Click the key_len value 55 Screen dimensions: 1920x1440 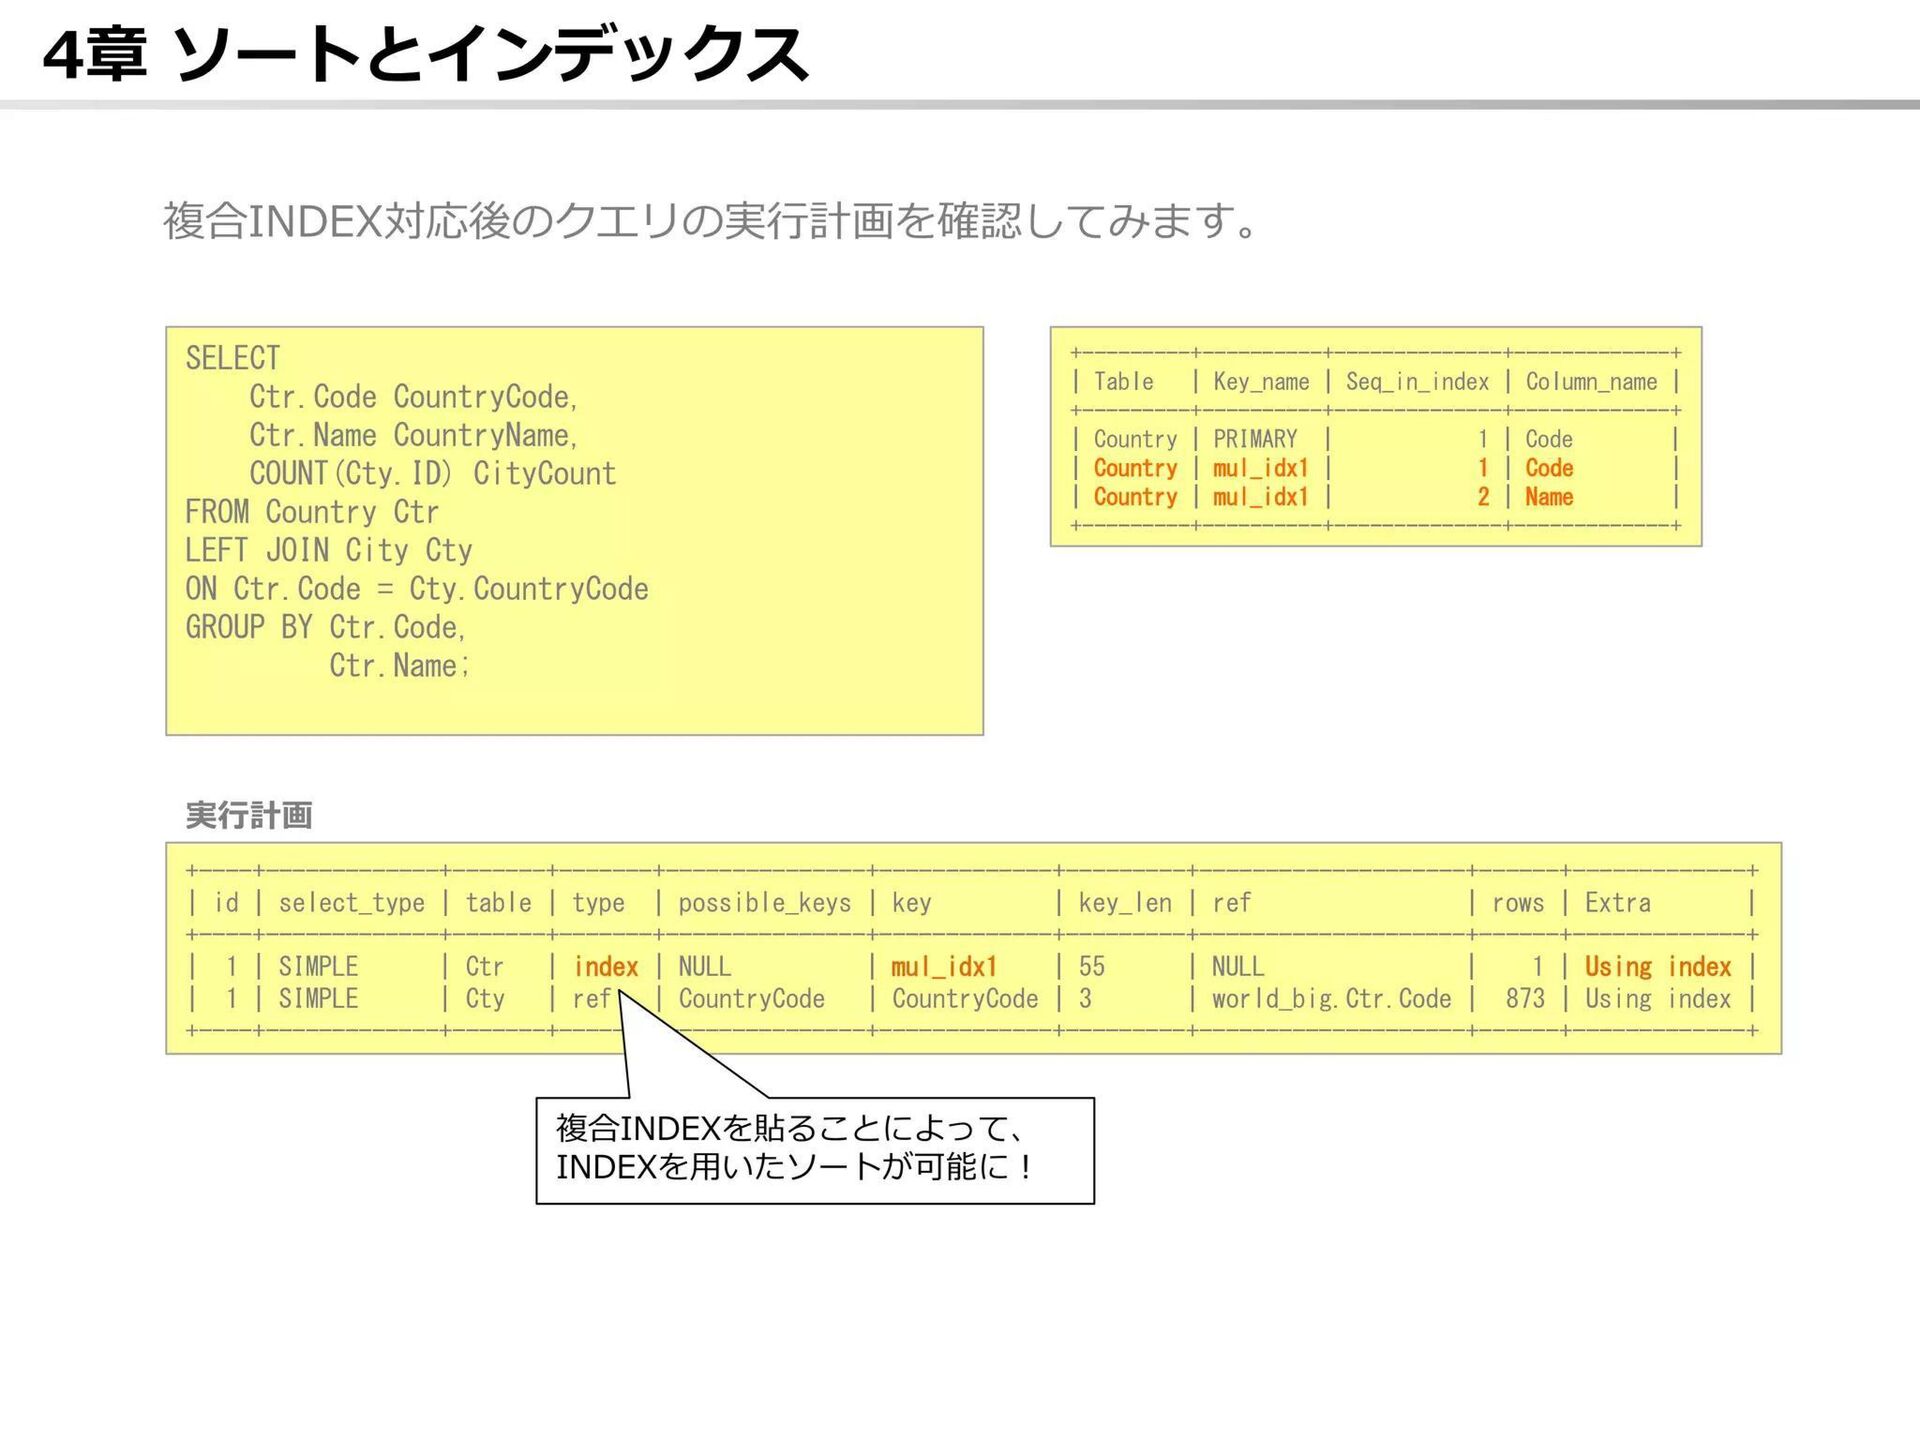(1091, 967)
